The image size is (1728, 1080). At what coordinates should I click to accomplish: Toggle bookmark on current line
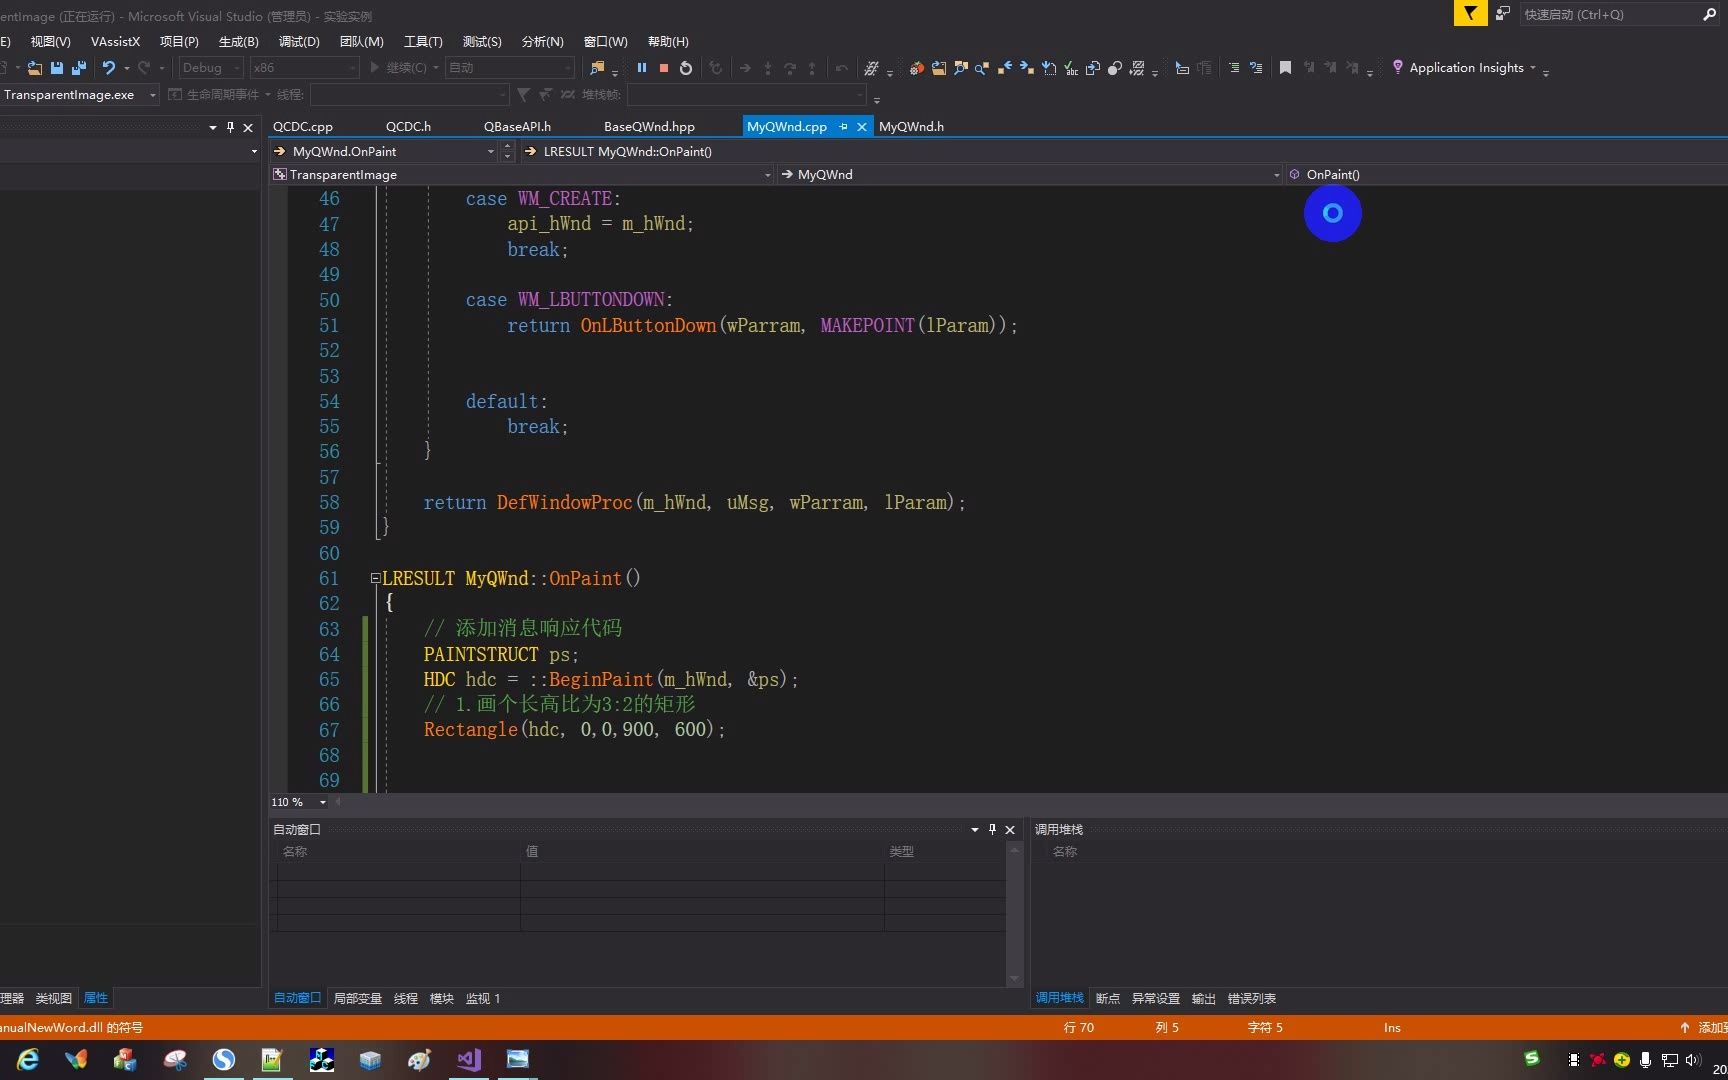pyautogui.click(x=1286, y=68)
